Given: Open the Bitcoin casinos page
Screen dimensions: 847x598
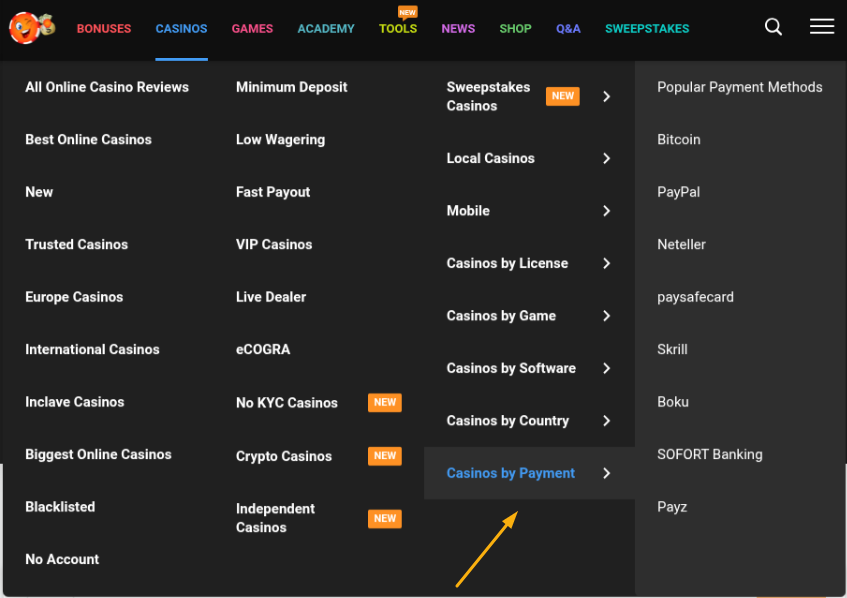Looking at the screenshot, I should 679,139.
